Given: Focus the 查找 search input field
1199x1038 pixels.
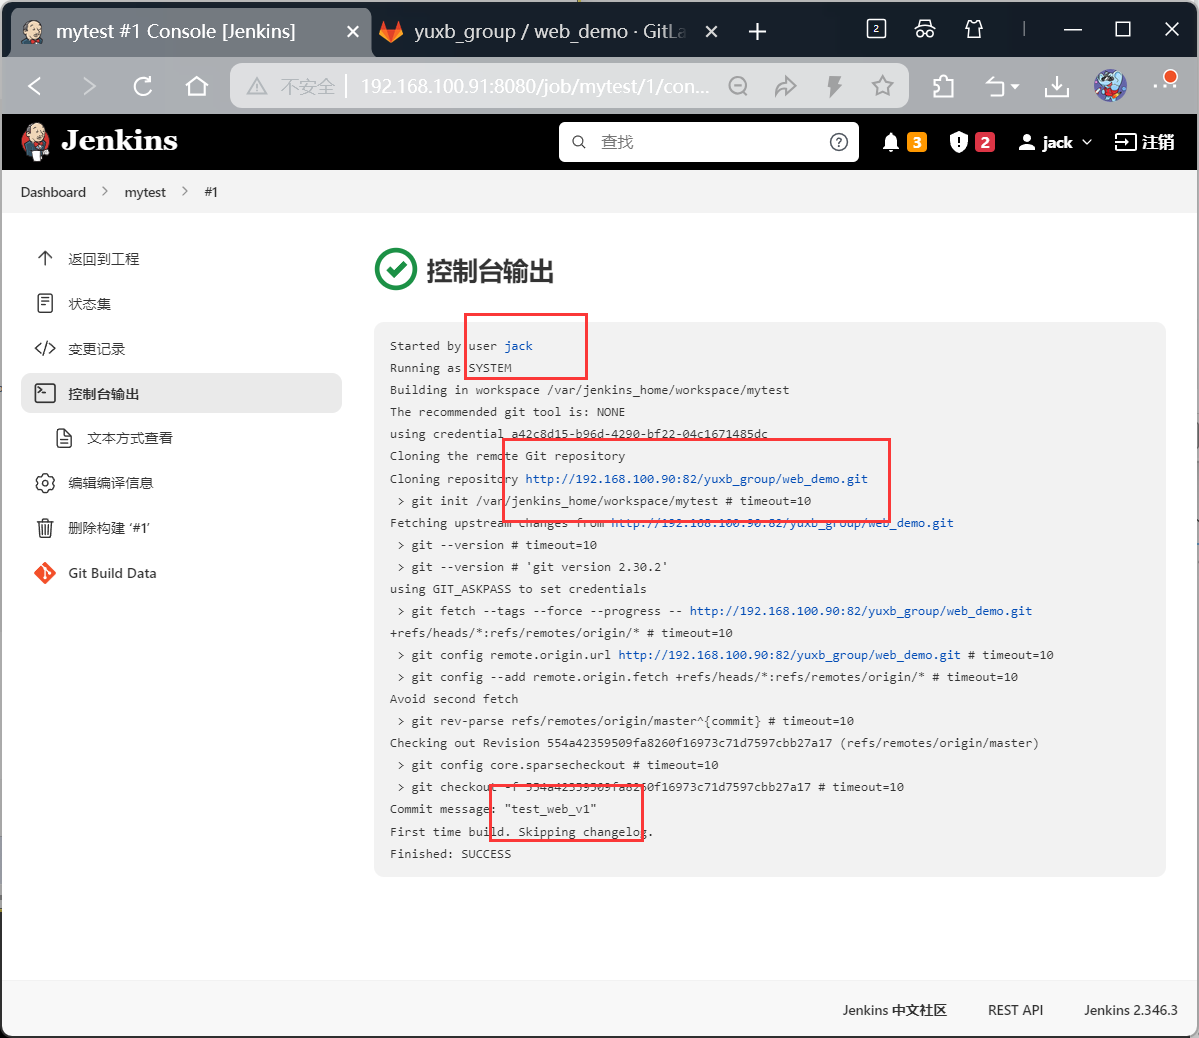Looking at the screenshot, I should coord(709,142).
